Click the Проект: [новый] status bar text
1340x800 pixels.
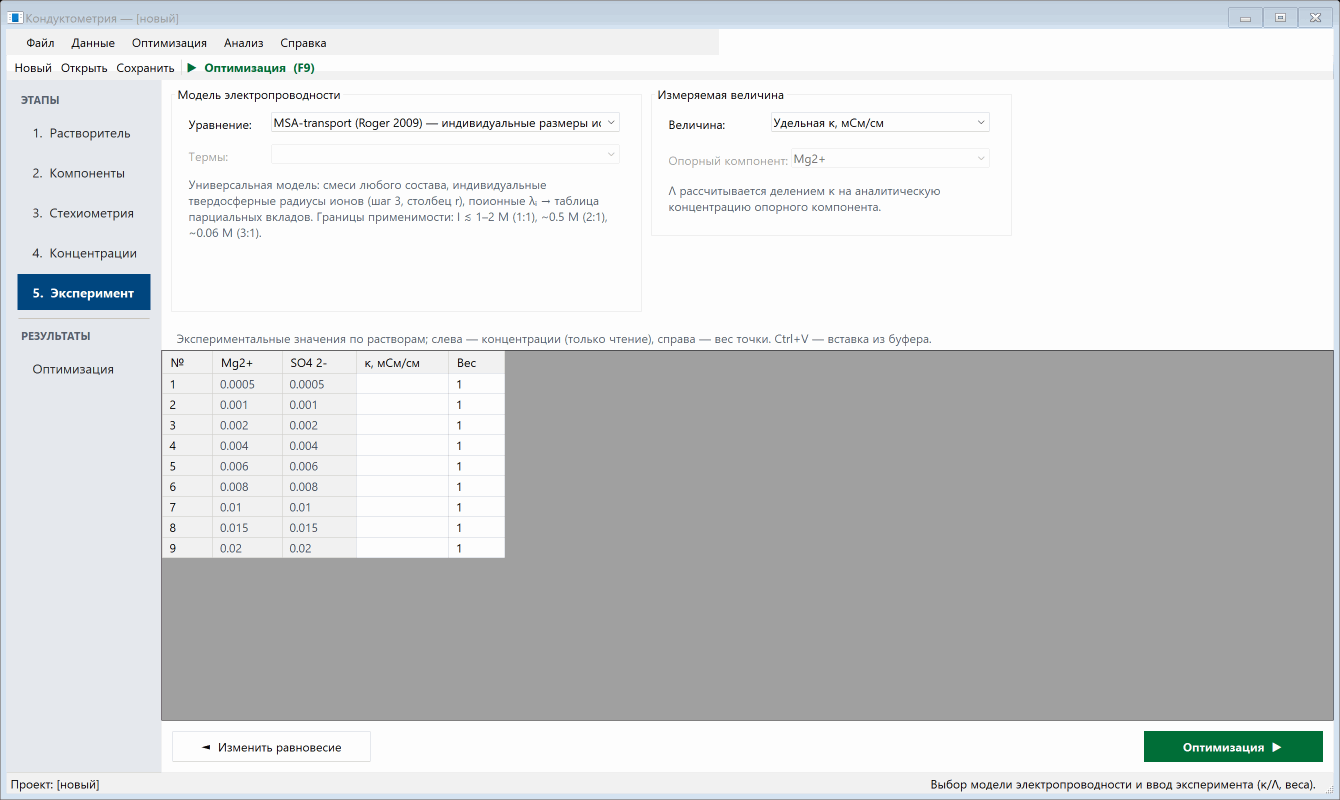[55, 785]
